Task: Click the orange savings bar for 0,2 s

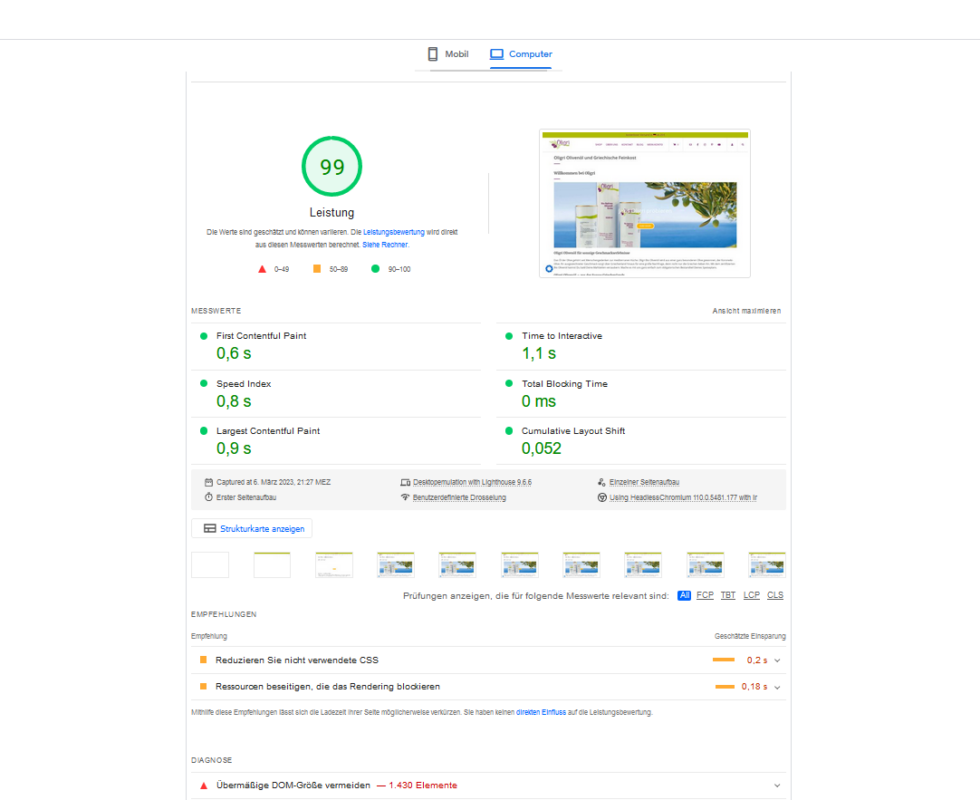Action: [x=724, y=660]
